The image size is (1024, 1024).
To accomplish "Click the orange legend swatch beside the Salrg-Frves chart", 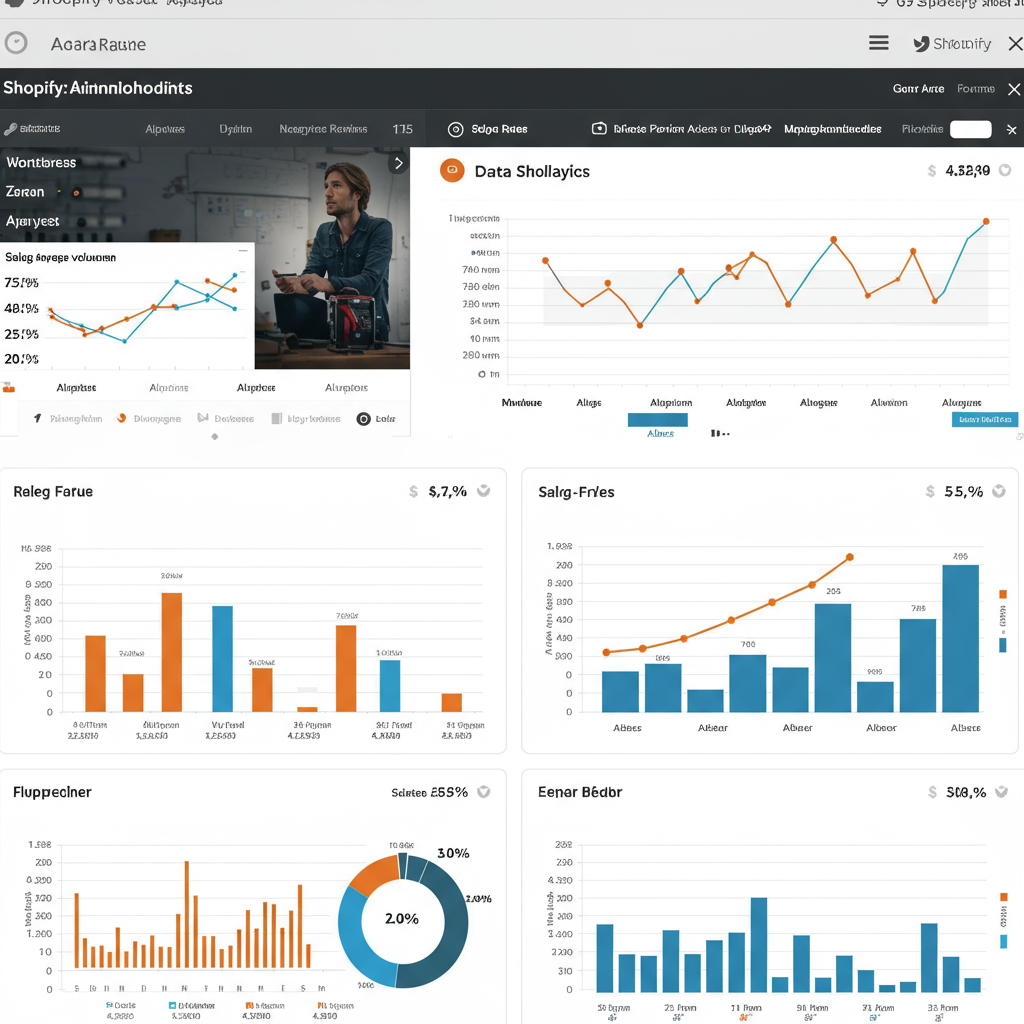I will click(x=1003, y=595).
